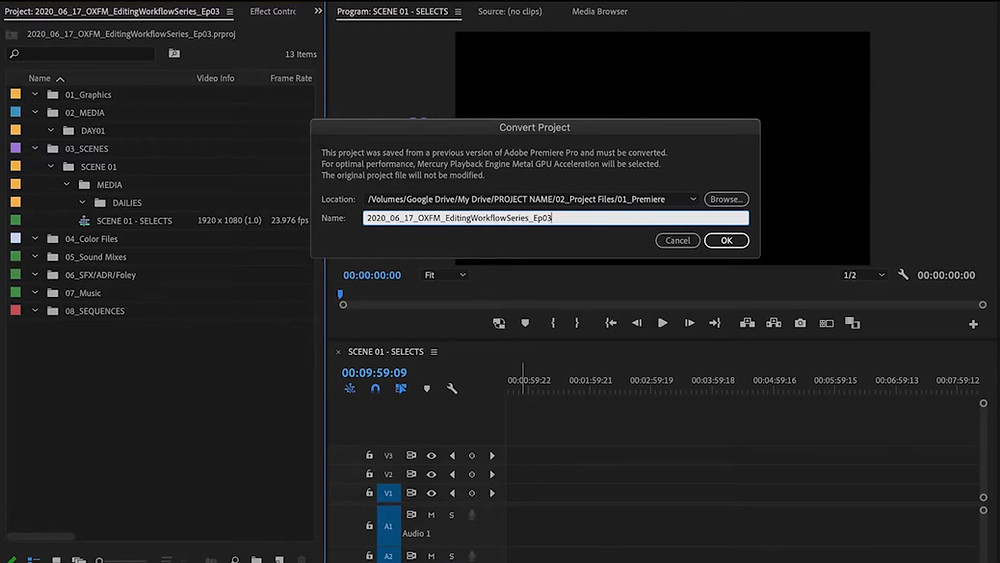Open the Media Browser tab
The width and height of the screenshot is (1000, 563).
click(599, 11)
